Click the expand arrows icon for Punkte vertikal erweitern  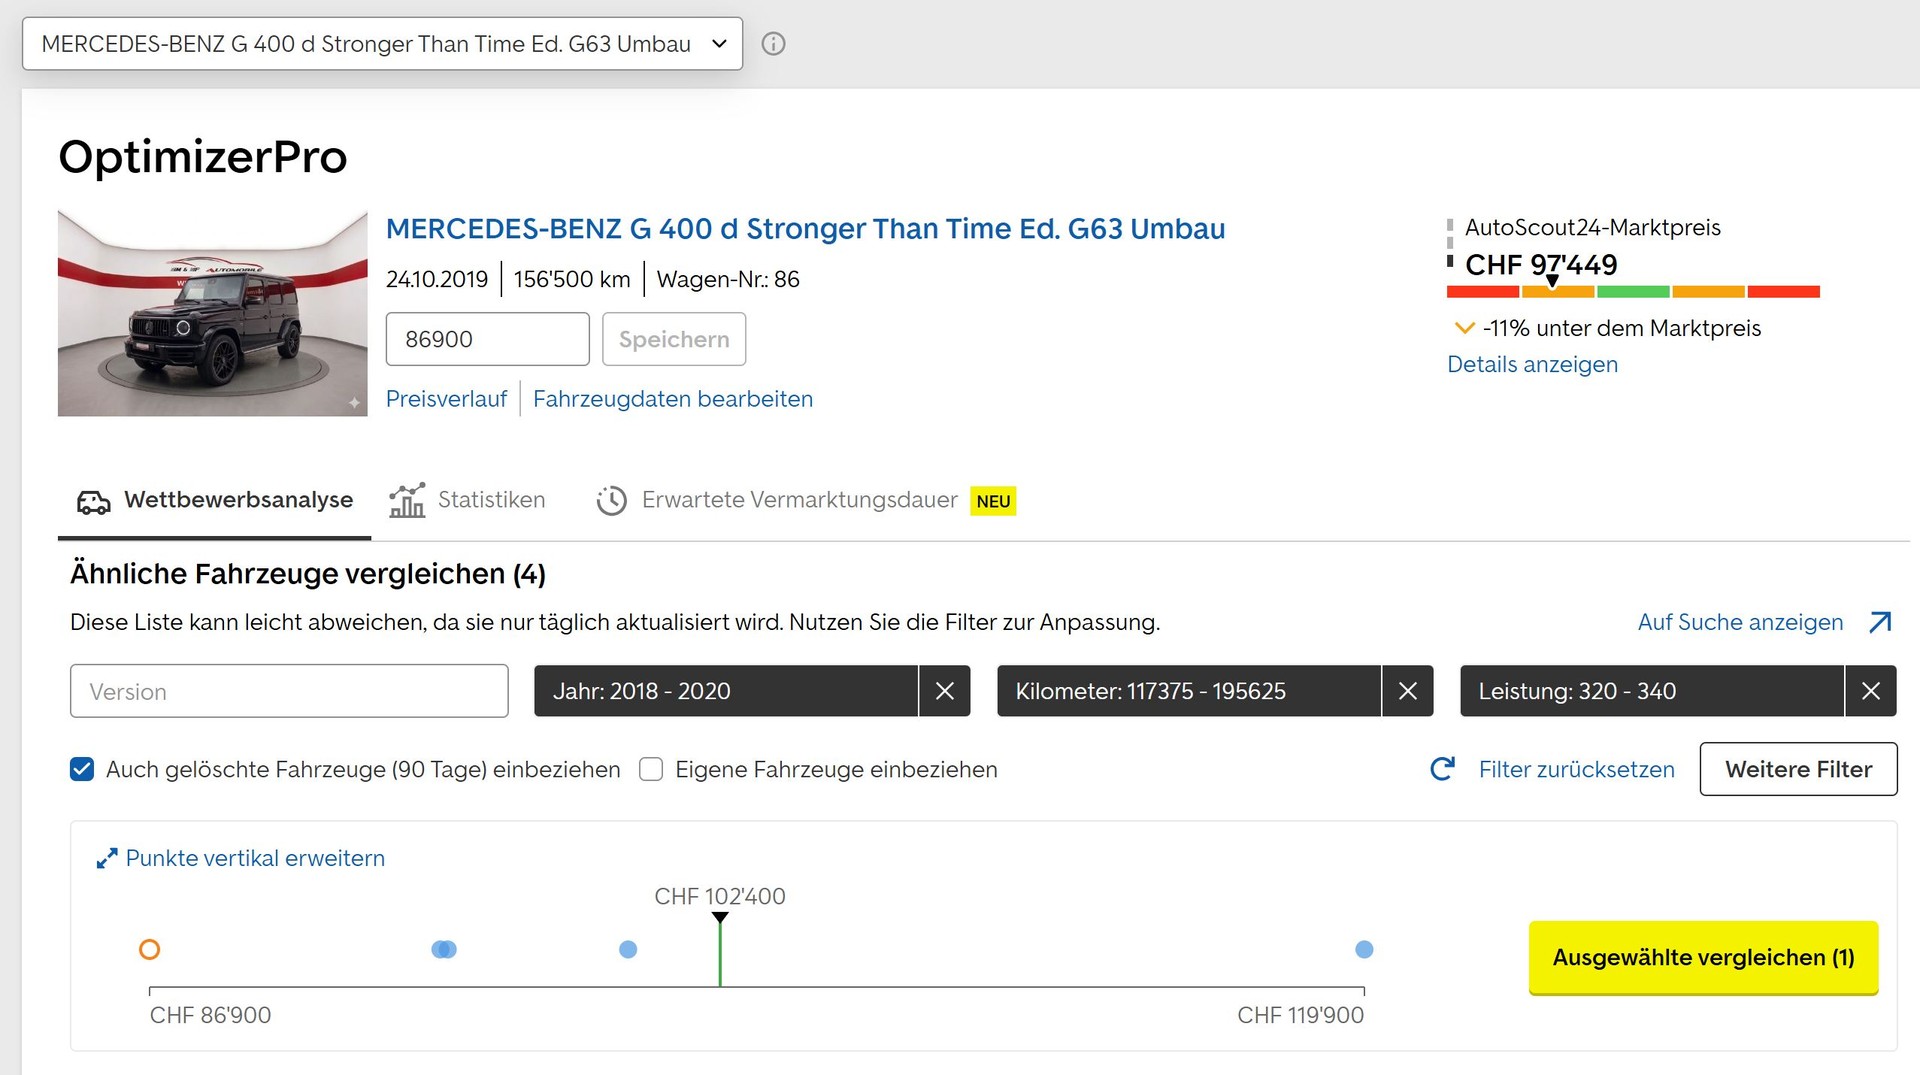(x=106, y=859)
